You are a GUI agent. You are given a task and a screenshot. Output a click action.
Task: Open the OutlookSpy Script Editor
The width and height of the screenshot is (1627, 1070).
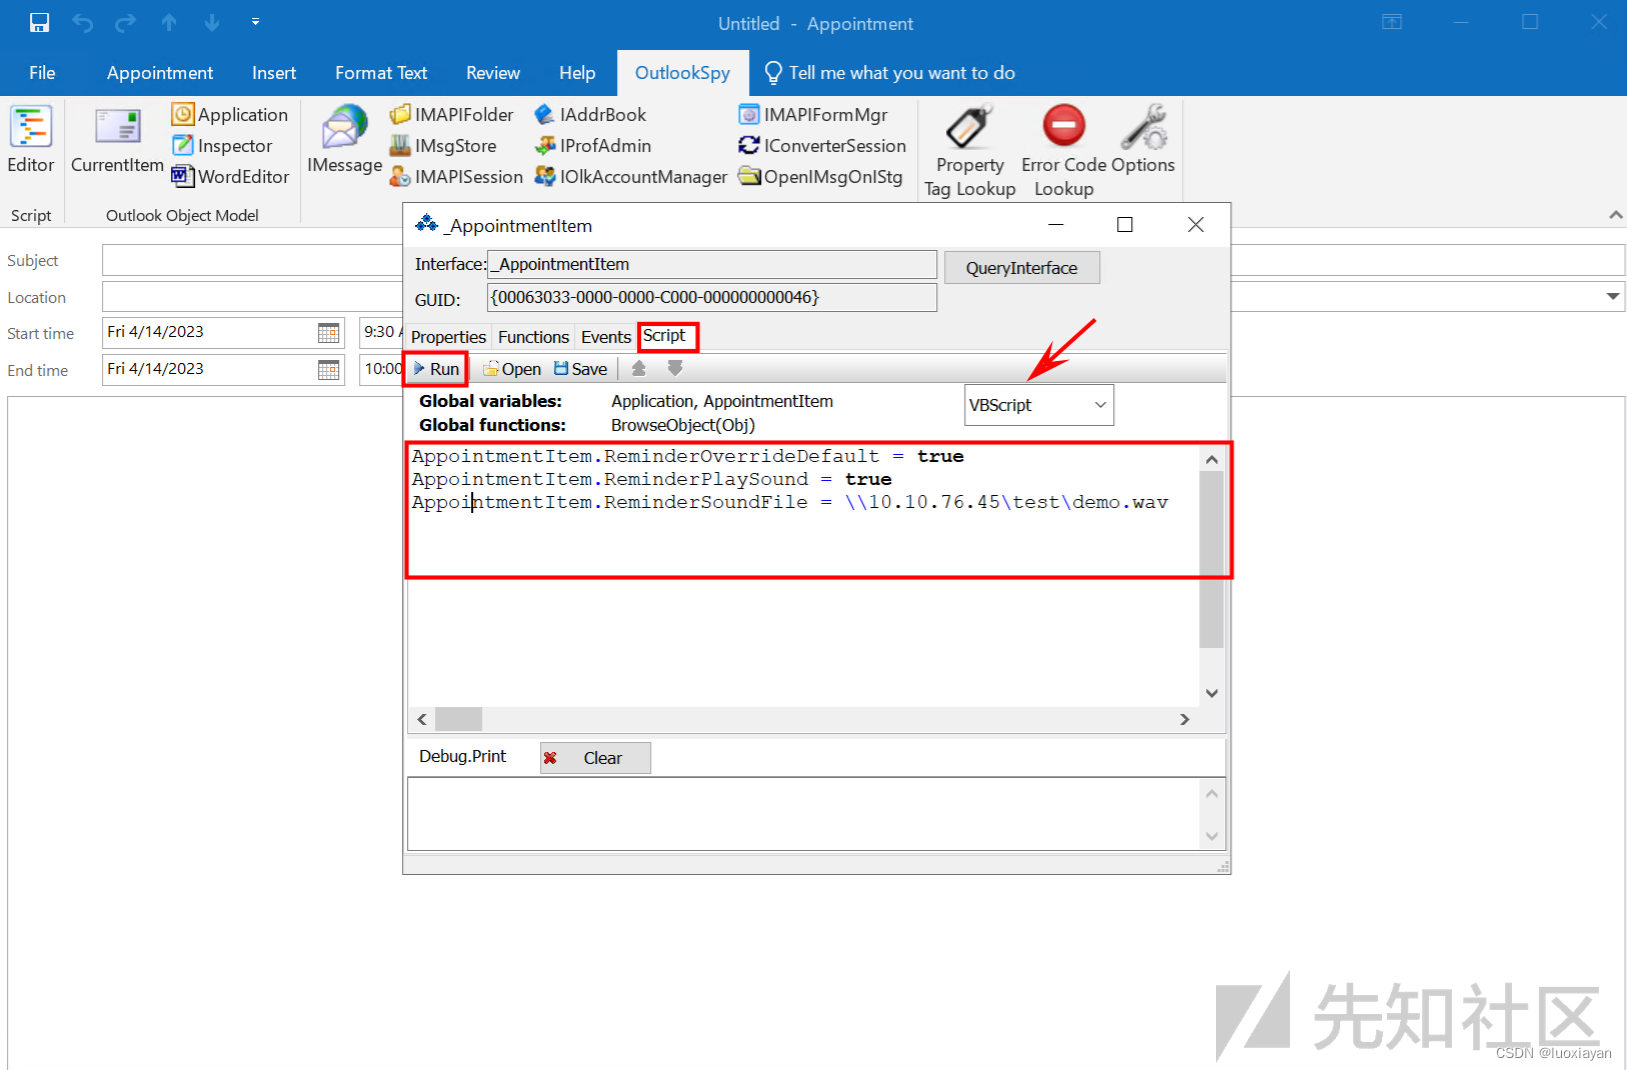[x=31, y=140]
